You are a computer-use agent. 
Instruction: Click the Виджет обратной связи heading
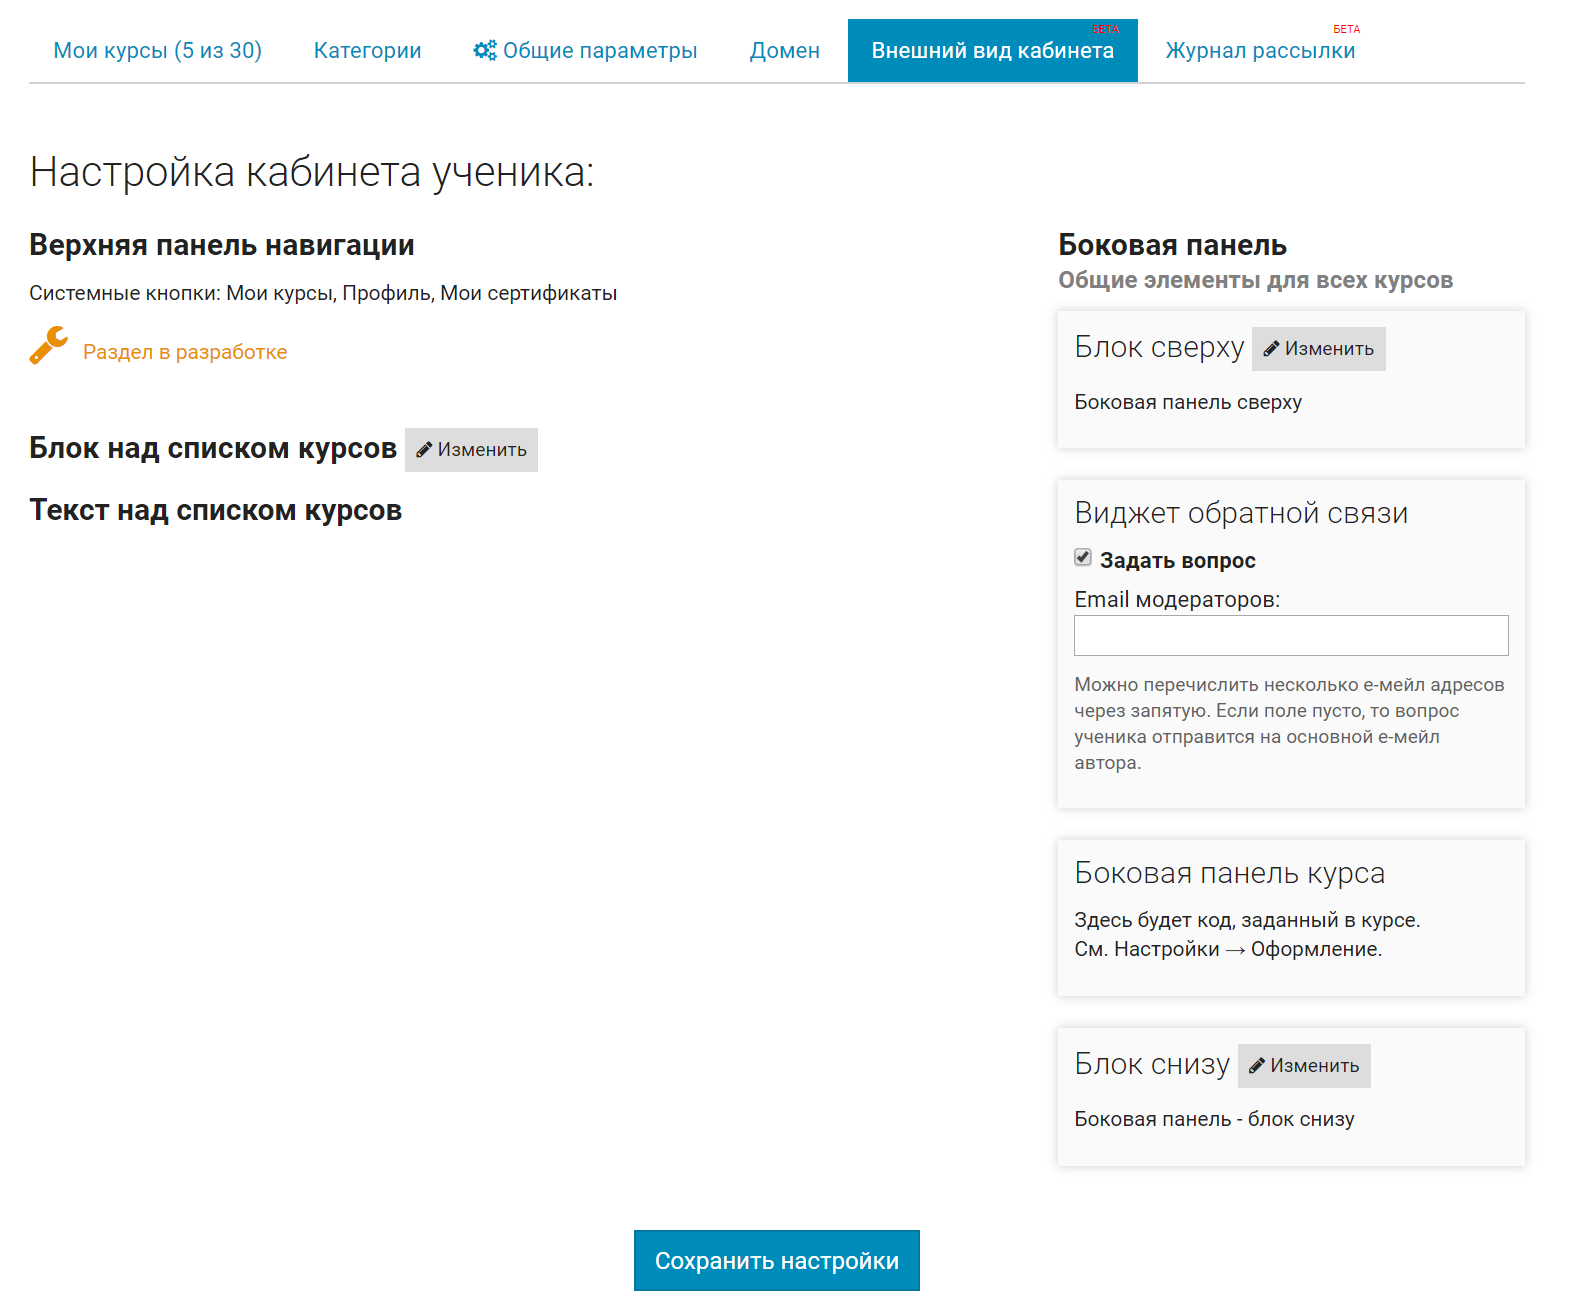point(1240,513)
